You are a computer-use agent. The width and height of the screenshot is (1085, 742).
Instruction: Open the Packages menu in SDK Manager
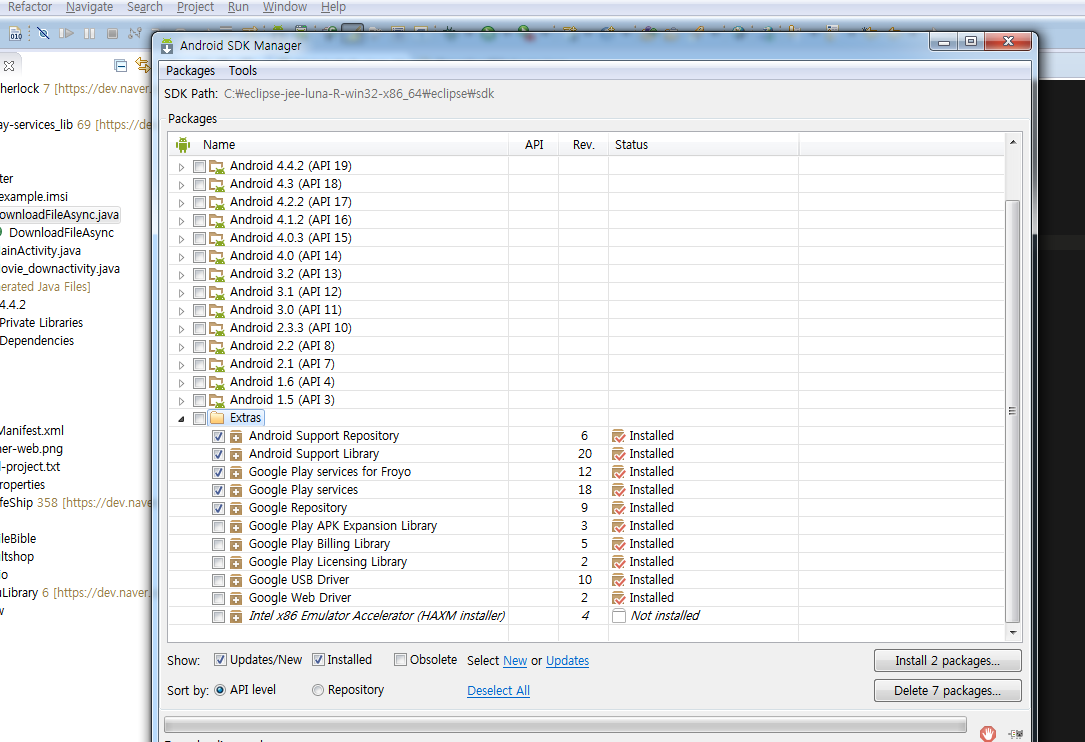pyautogui.click(x=190, y=71)
